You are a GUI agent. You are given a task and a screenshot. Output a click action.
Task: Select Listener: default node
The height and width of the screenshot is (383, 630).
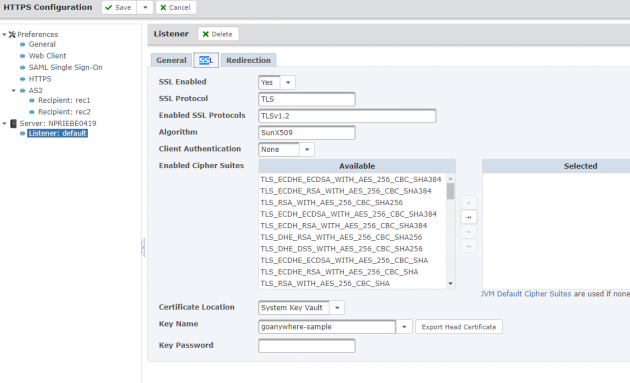click(x=57, y=133)
